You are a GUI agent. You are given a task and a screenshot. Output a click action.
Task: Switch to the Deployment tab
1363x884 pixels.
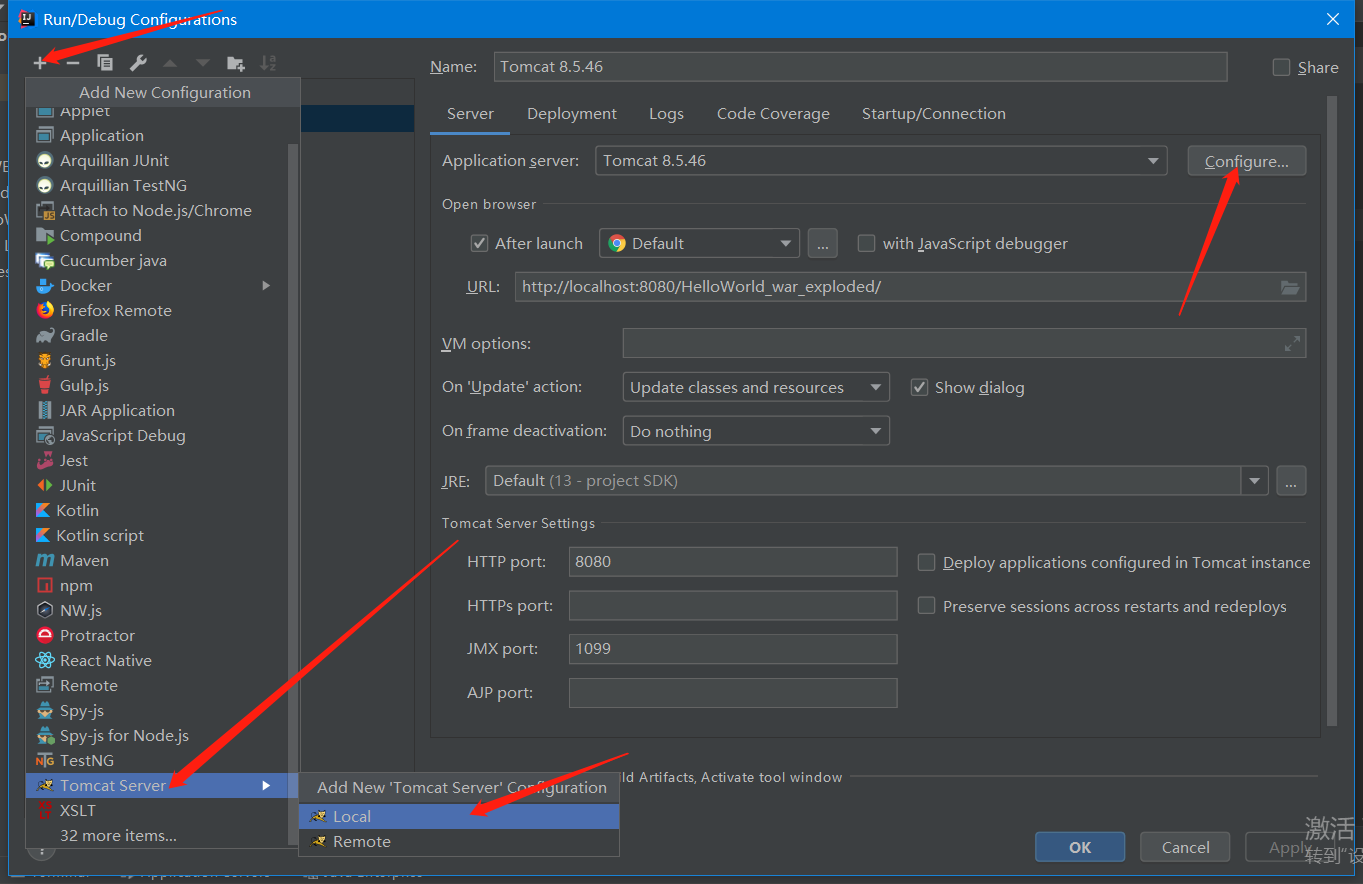point(572,113)
